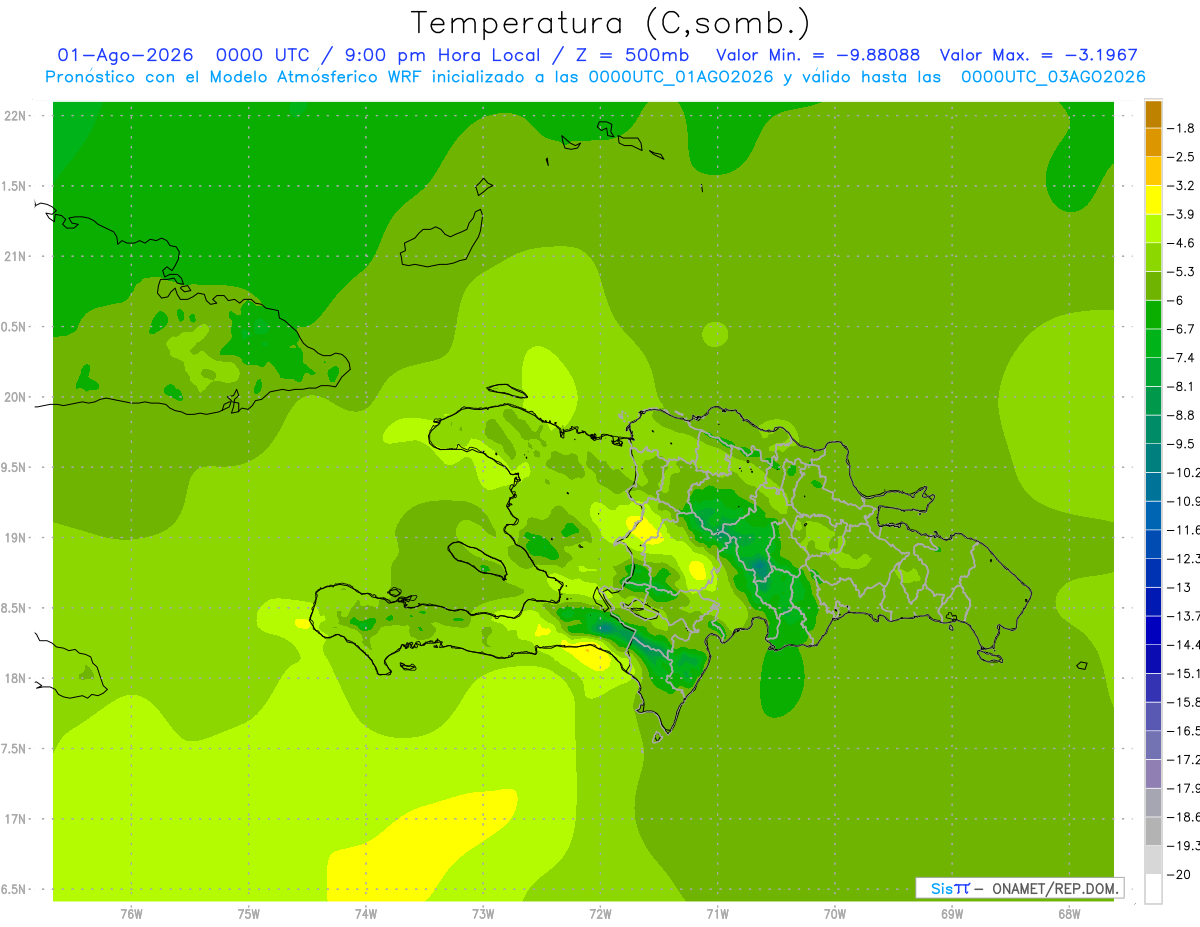Click the '-20' legend value
Image resolution: width=1200 pixels, height=927 pixels.
coord(1180,874)
